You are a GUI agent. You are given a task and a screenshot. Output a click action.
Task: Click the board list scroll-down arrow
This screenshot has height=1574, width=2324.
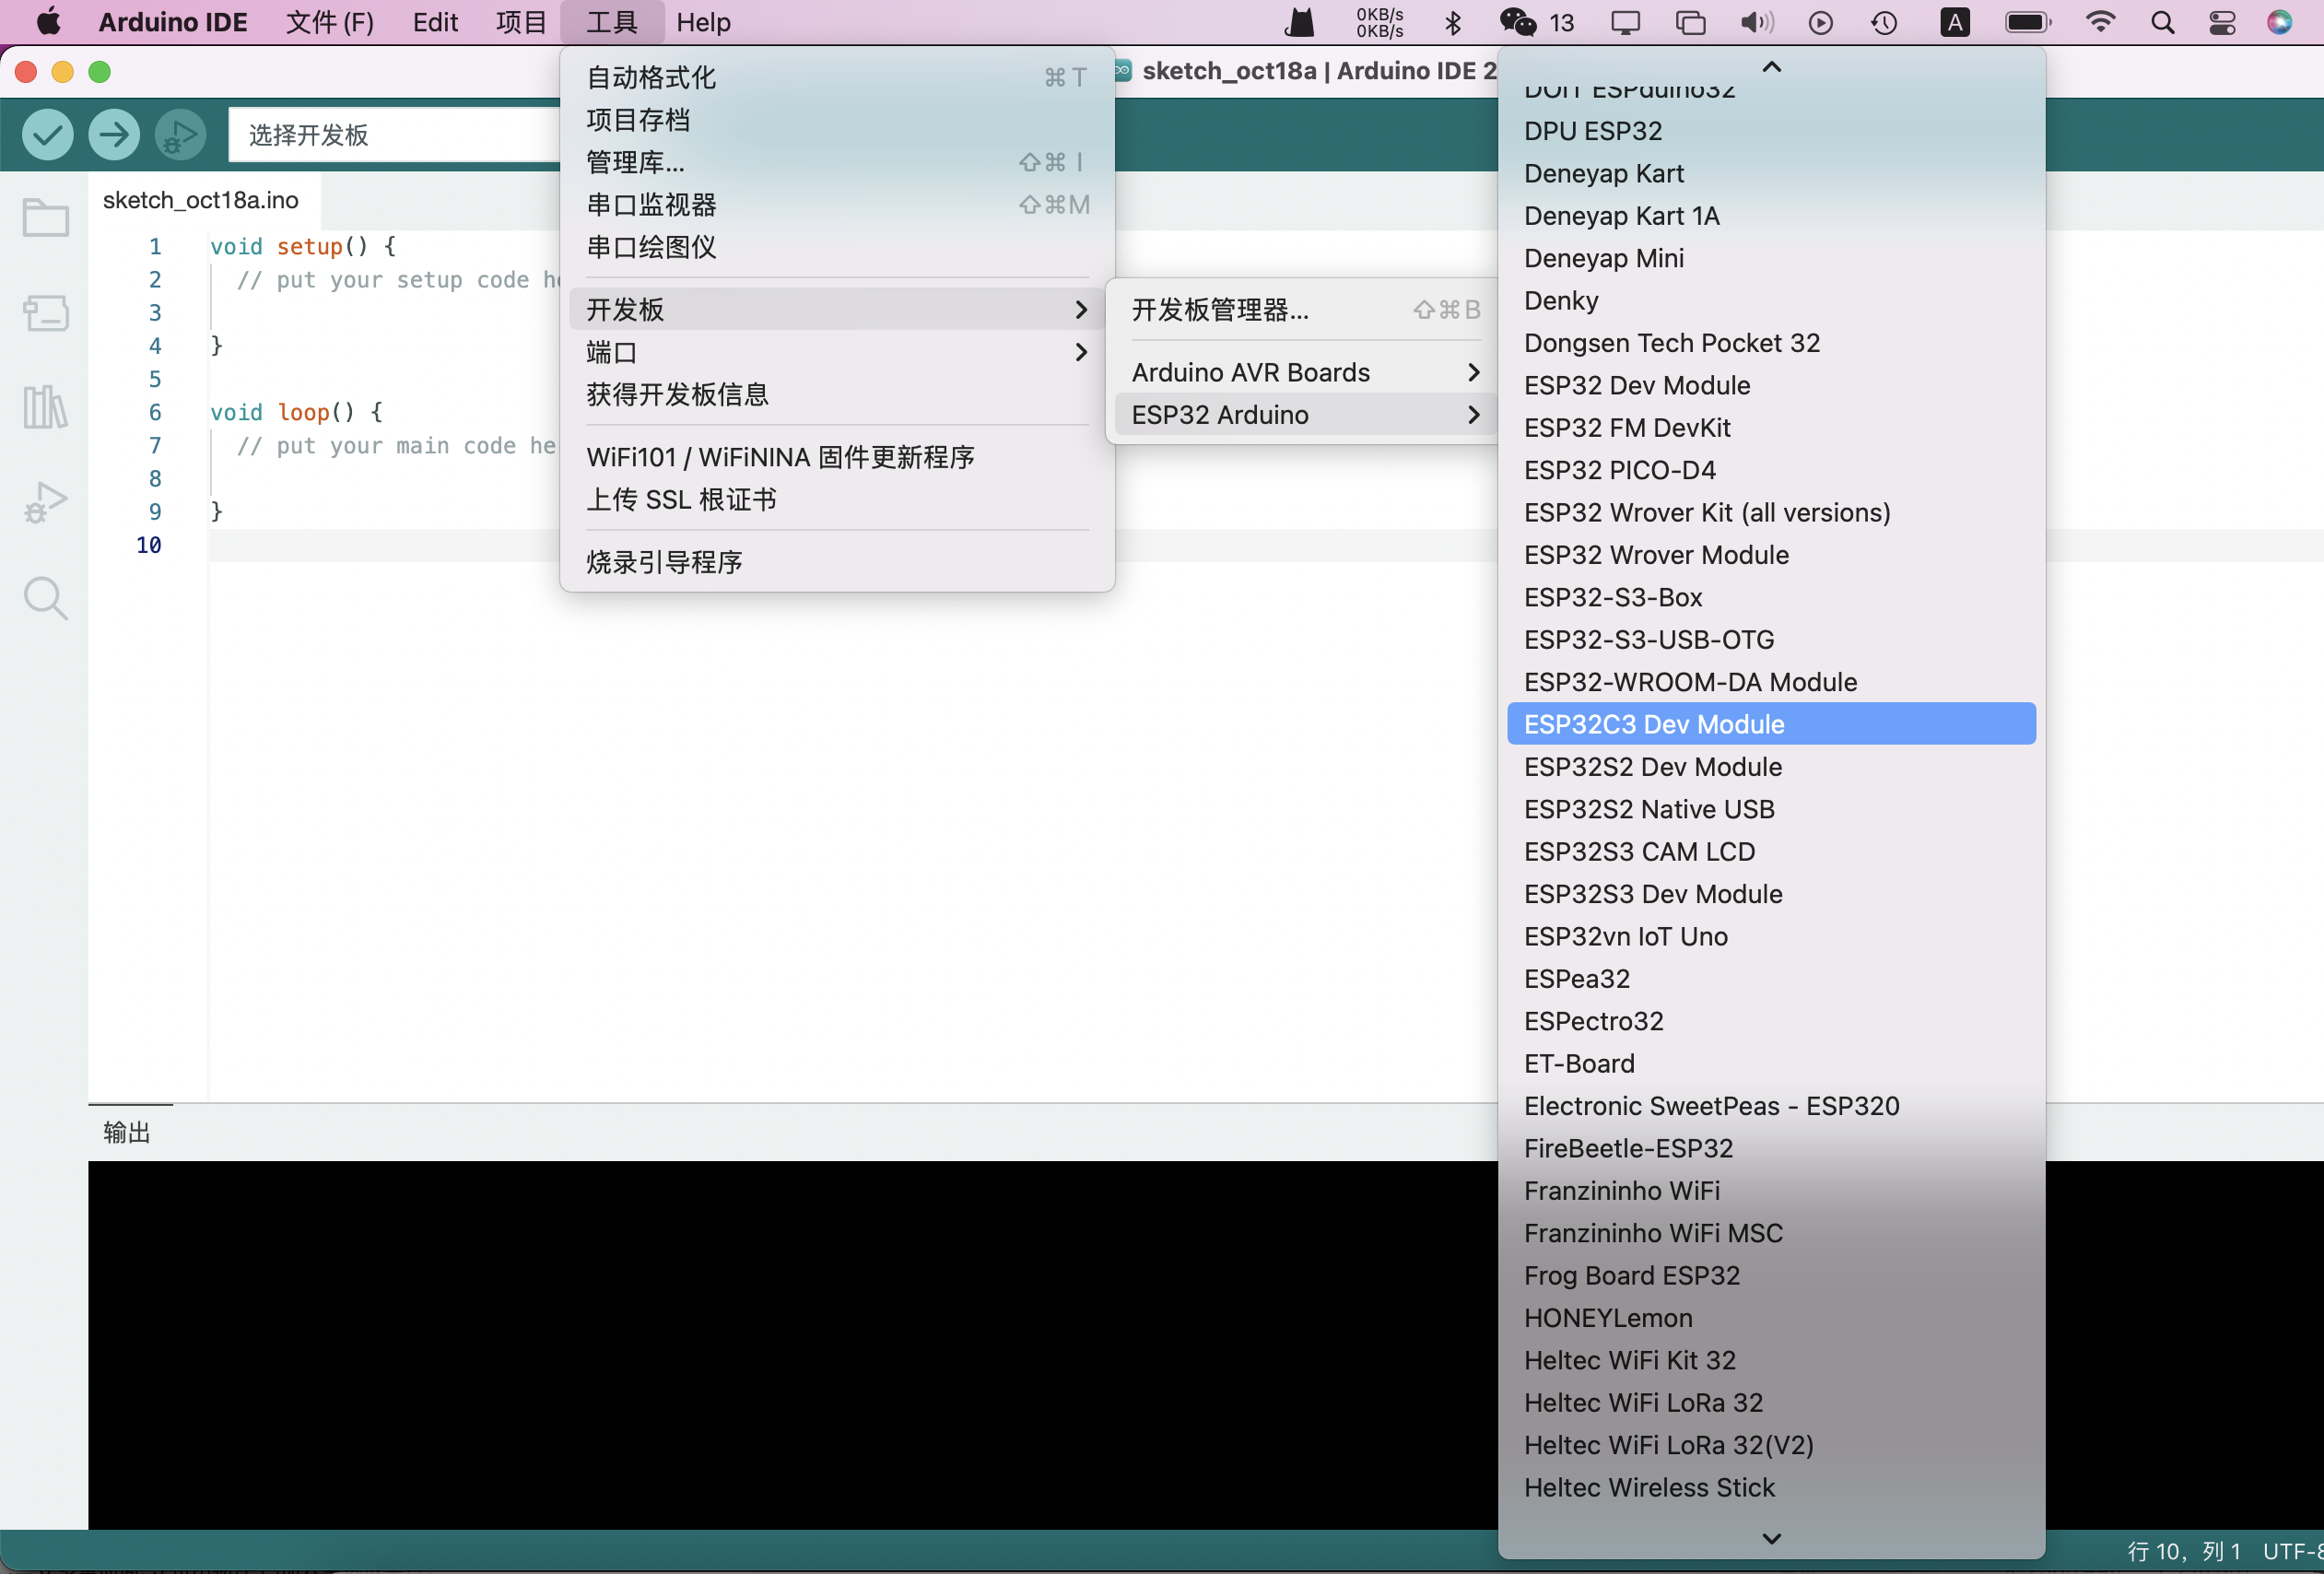click(1771, 1538)
